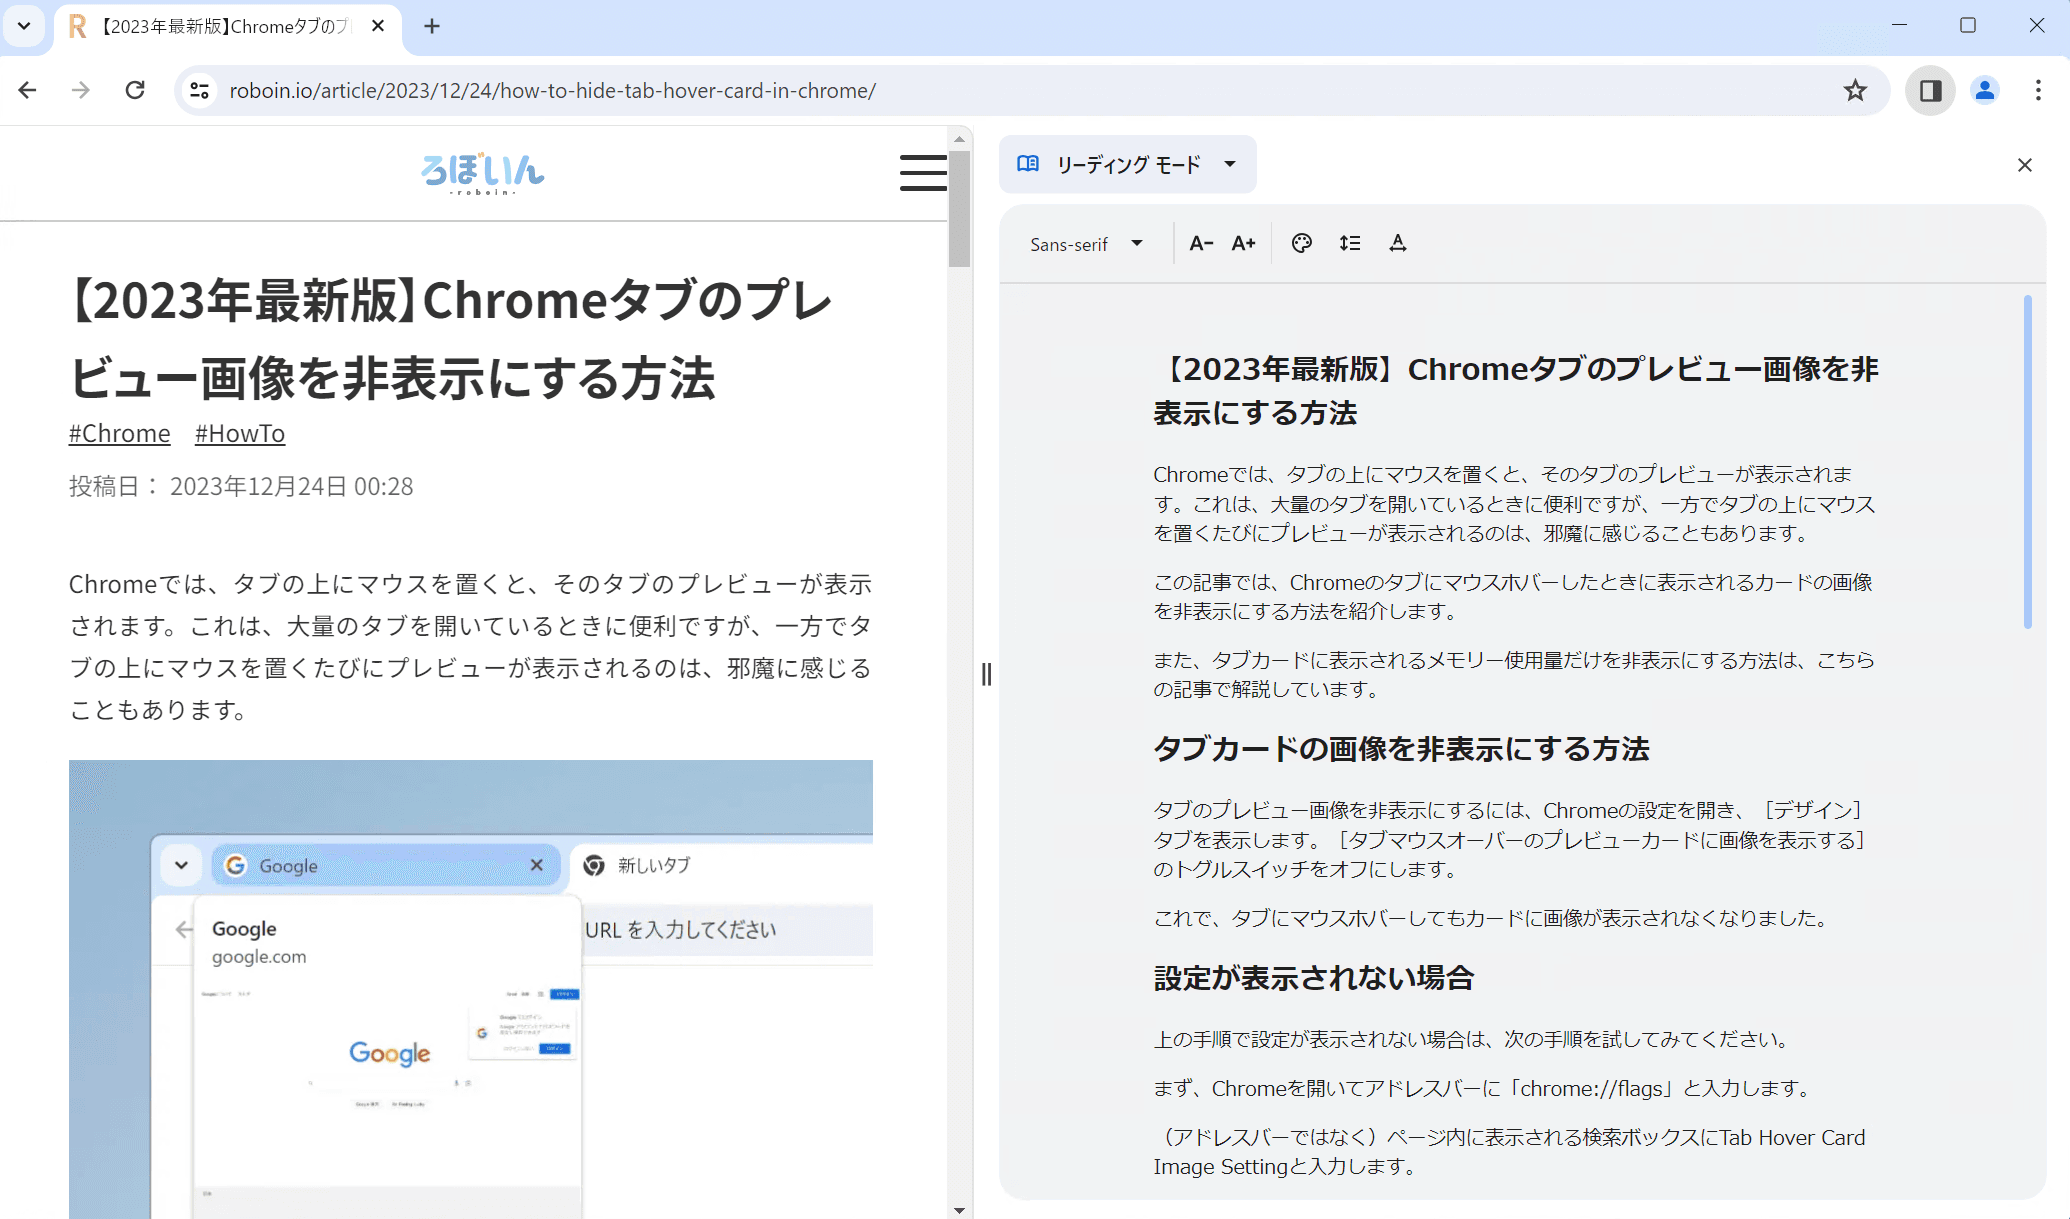Click the reading mode panel scrollbar

2027,462
